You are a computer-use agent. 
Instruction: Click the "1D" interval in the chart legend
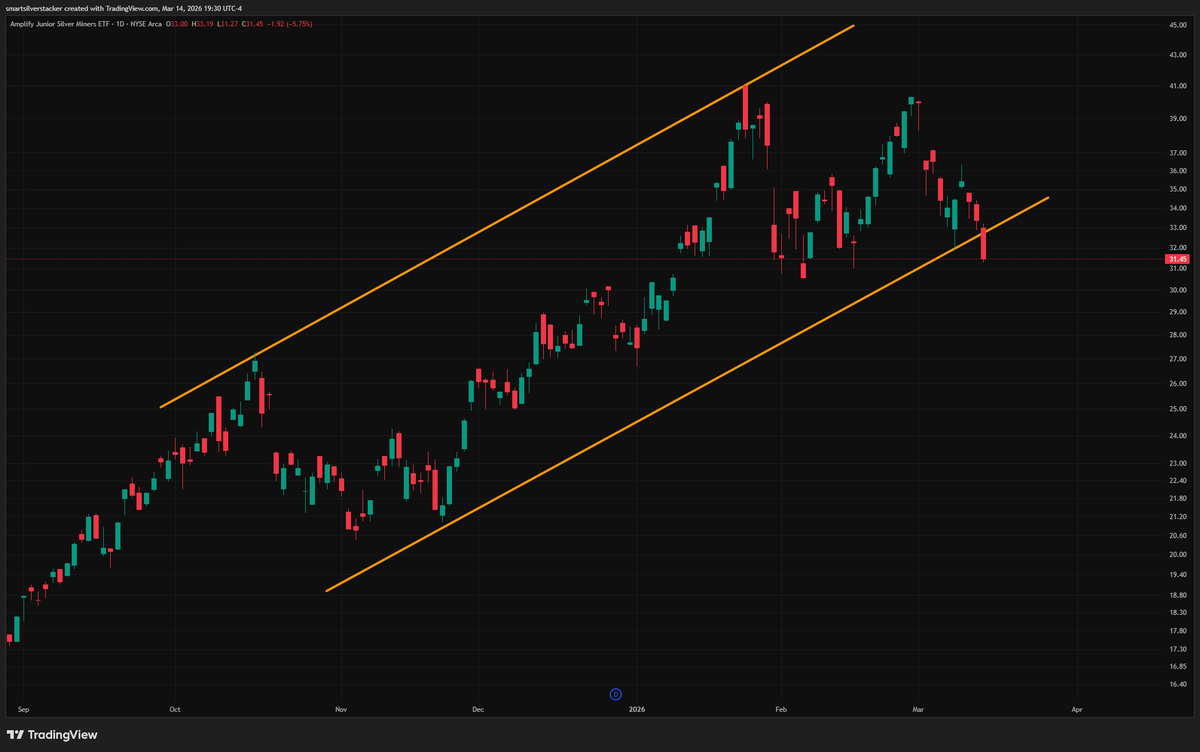coord(118,23)
